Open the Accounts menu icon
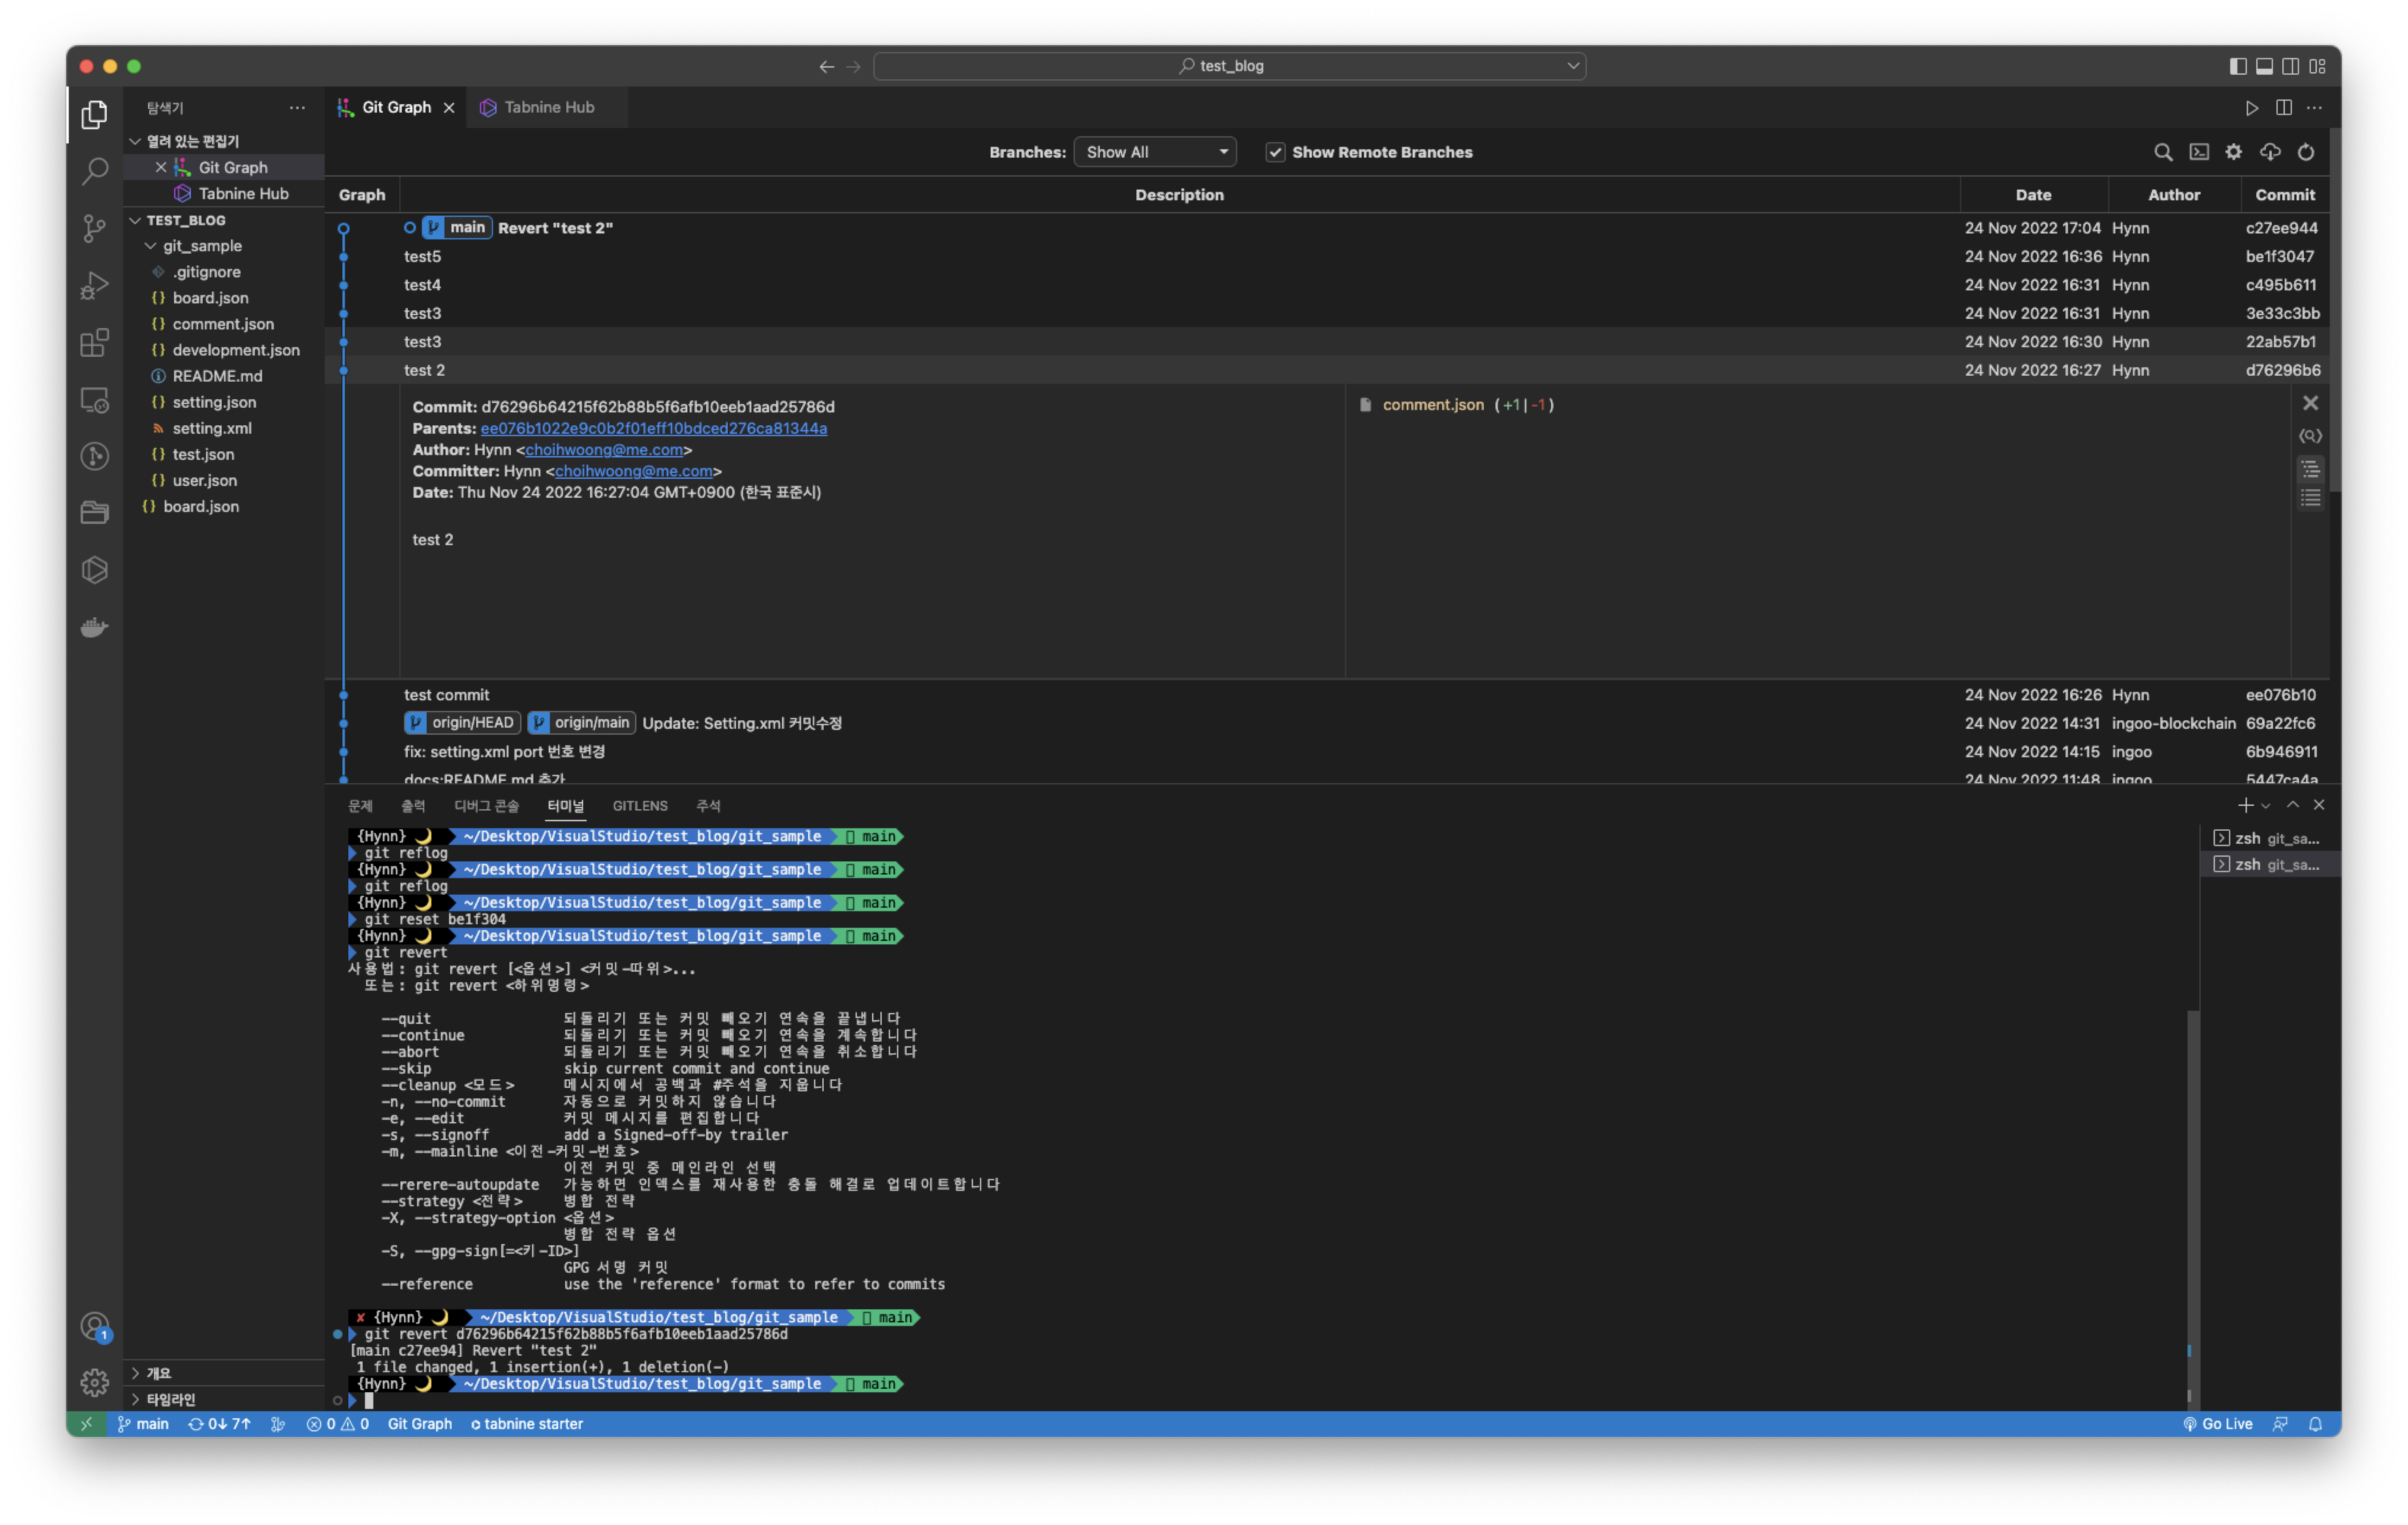 (94, 1326)
